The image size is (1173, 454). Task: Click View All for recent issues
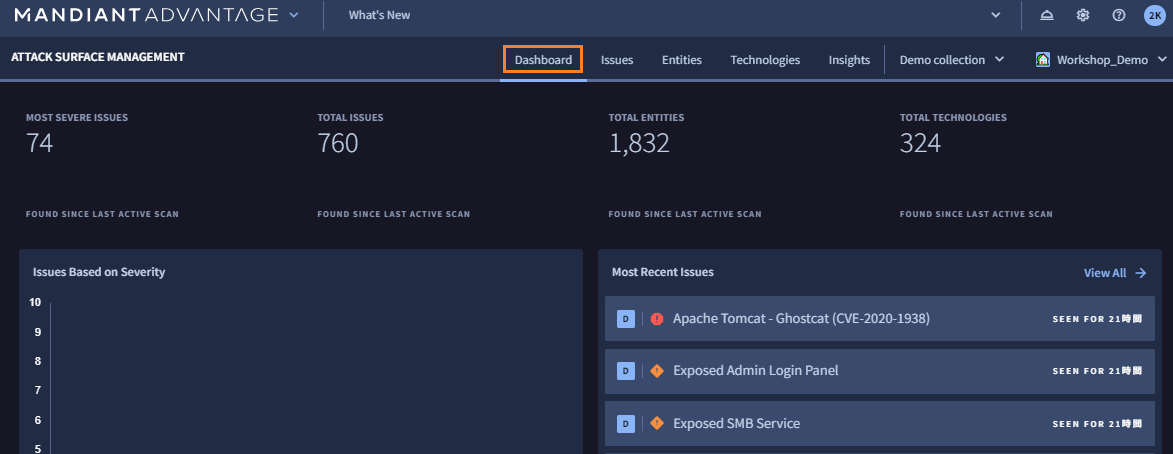click(1114, 273)
